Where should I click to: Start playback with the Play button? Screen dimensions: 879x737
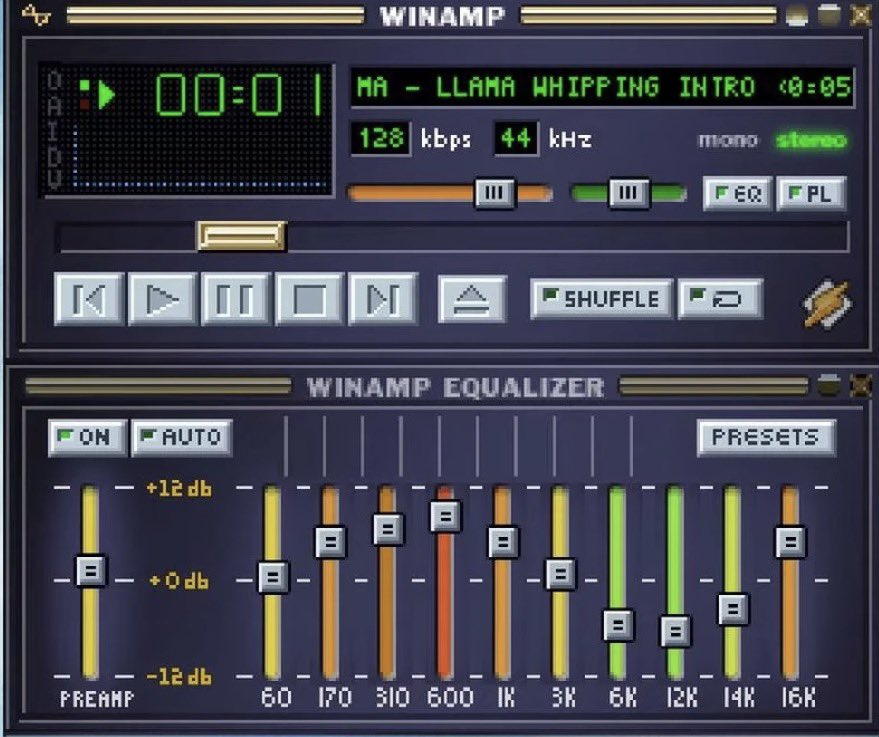(x=163, y=299)
